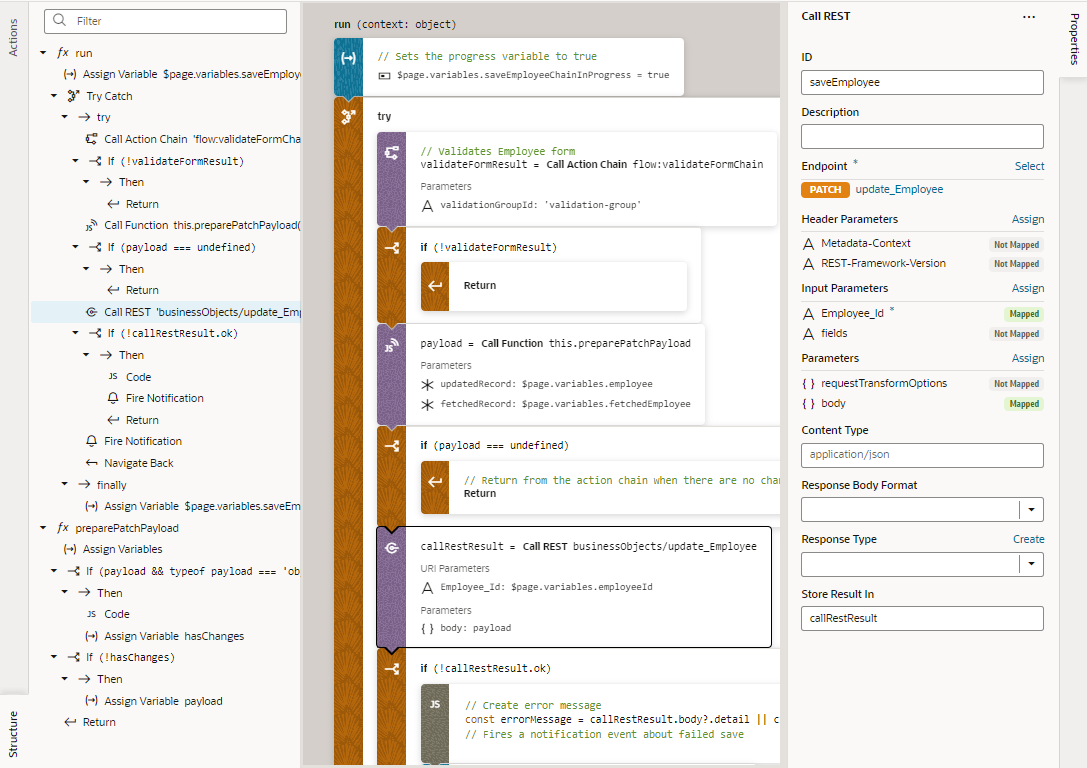Click the Return icon at the bottom of the tree
1087x768 pixels.
click(x=69, y=722)
